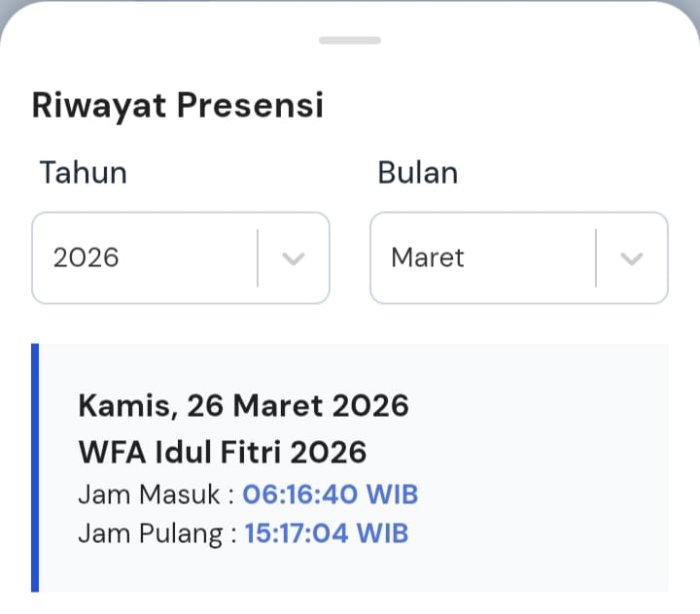Click the Jam Pulang time 15:17:04 WIB

(x=326, y=533)
